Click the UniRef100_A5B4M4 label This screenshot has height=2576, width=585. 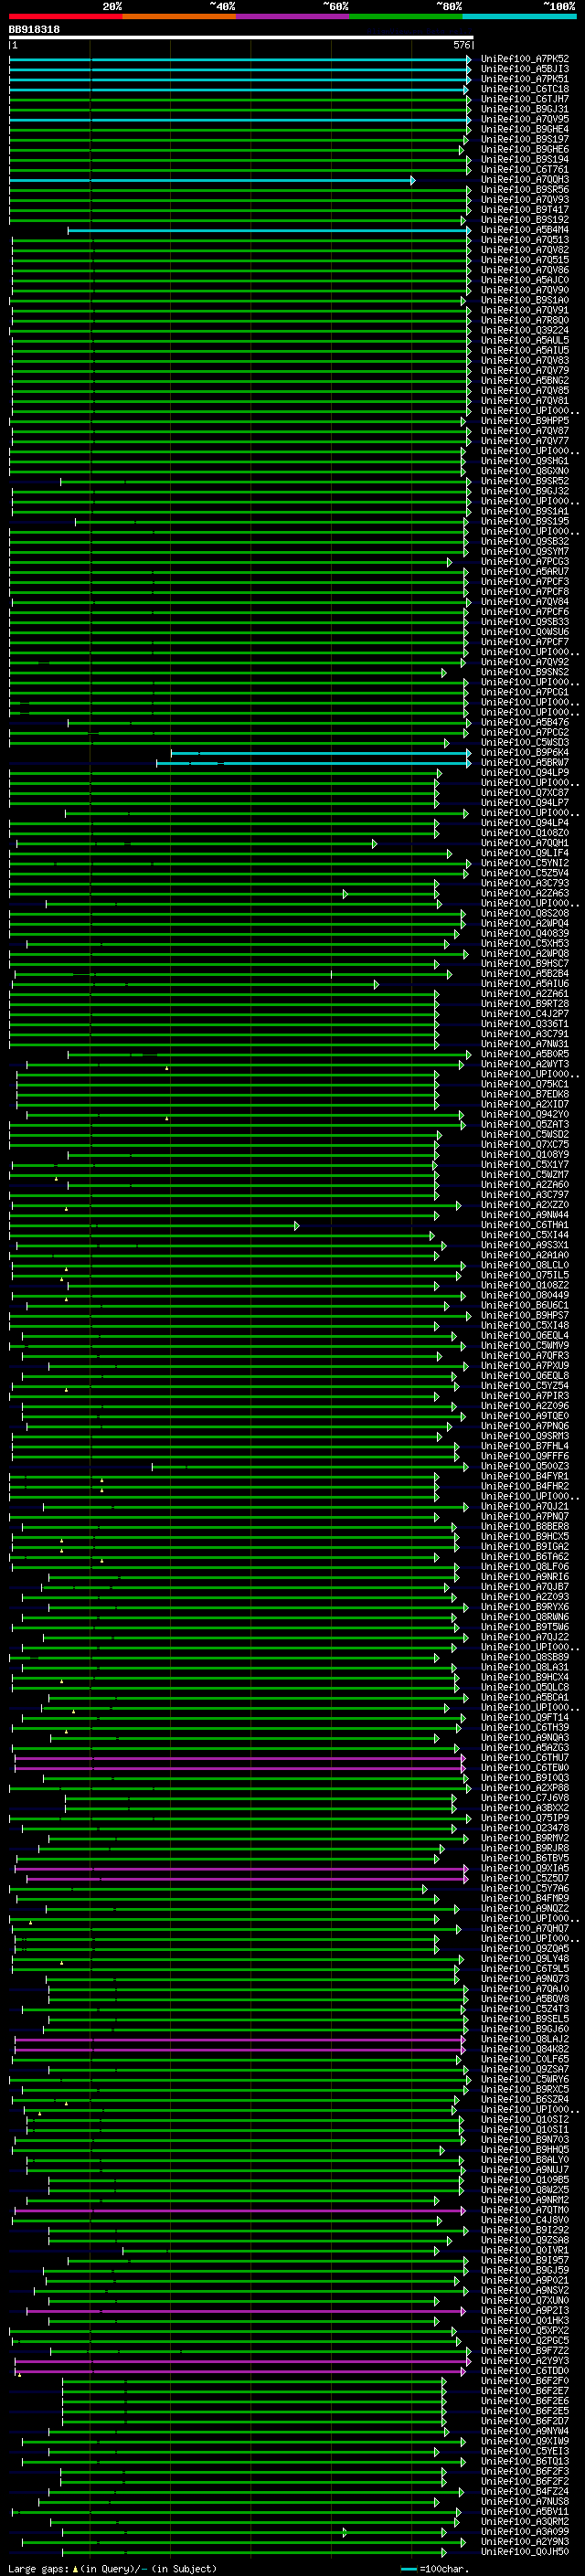[524, 230]
